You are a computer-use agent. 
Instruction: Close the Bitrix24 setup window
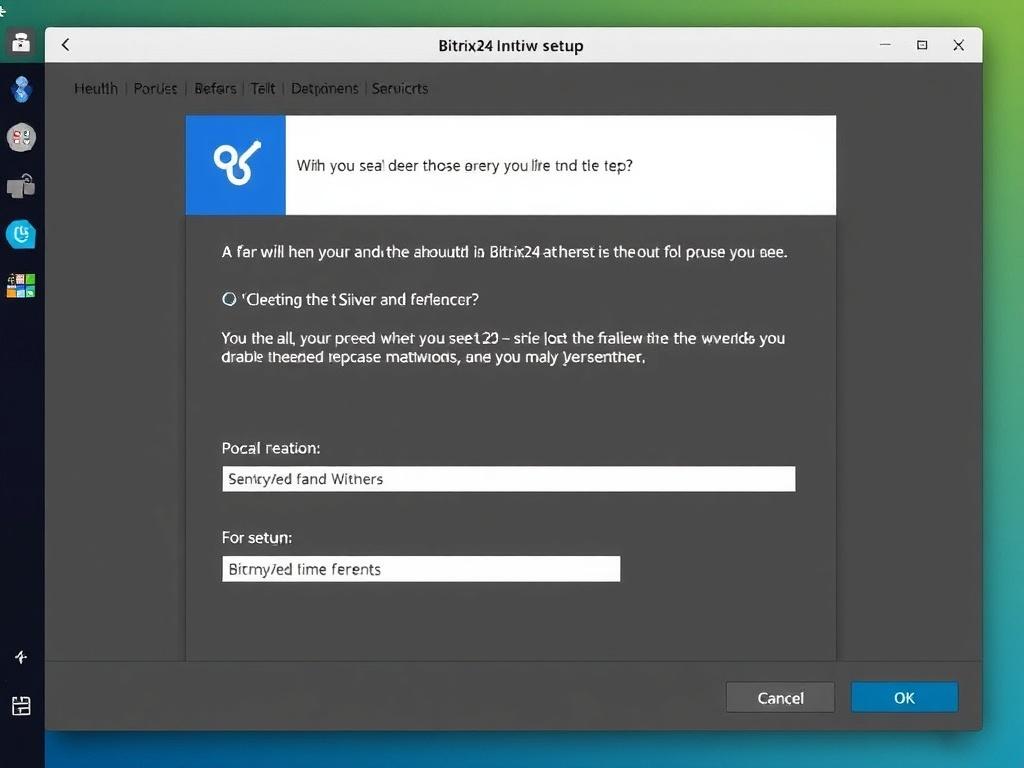pyautogui.click(x=959, y=44)
